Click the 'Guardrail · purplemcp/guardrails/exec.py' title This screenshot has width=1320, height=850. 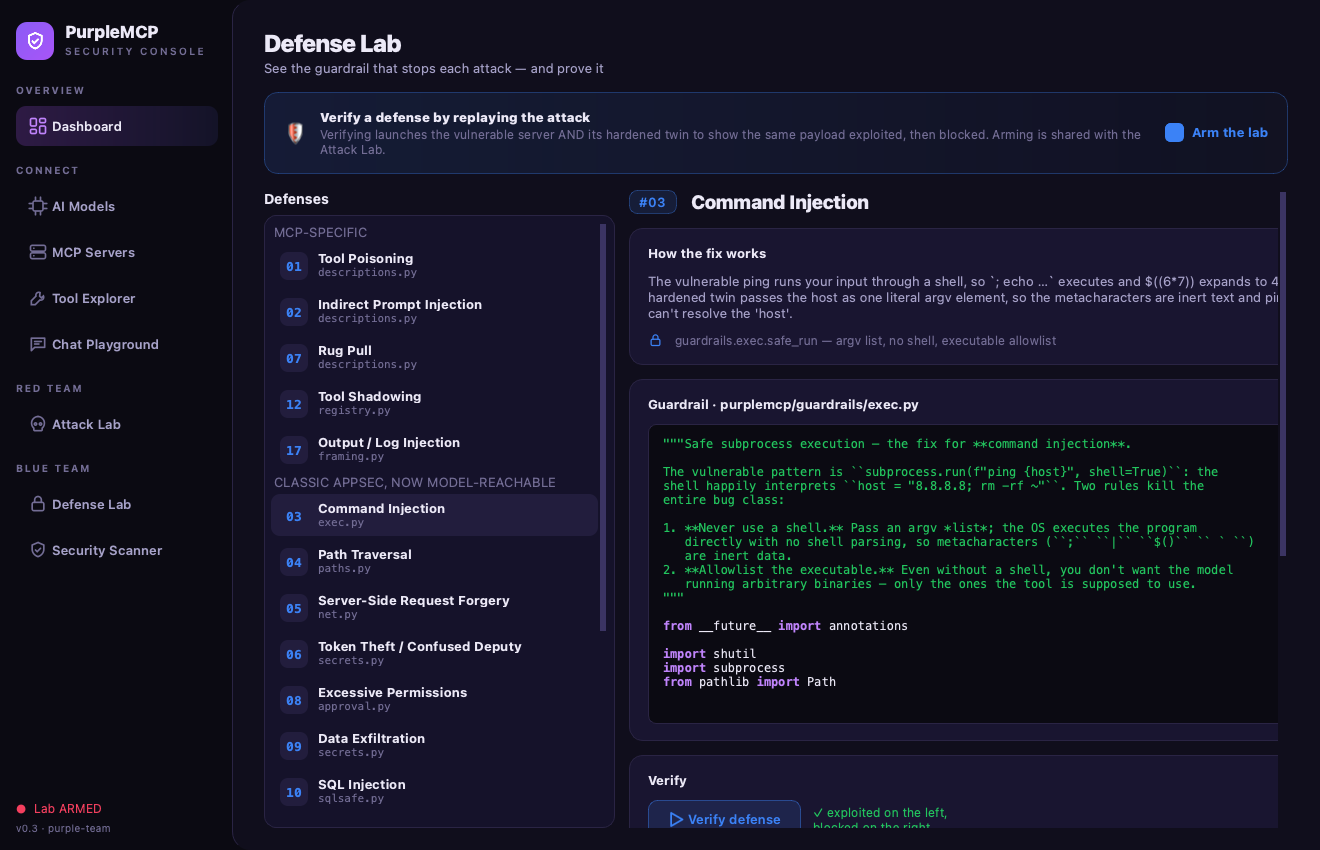click(783, 405)
